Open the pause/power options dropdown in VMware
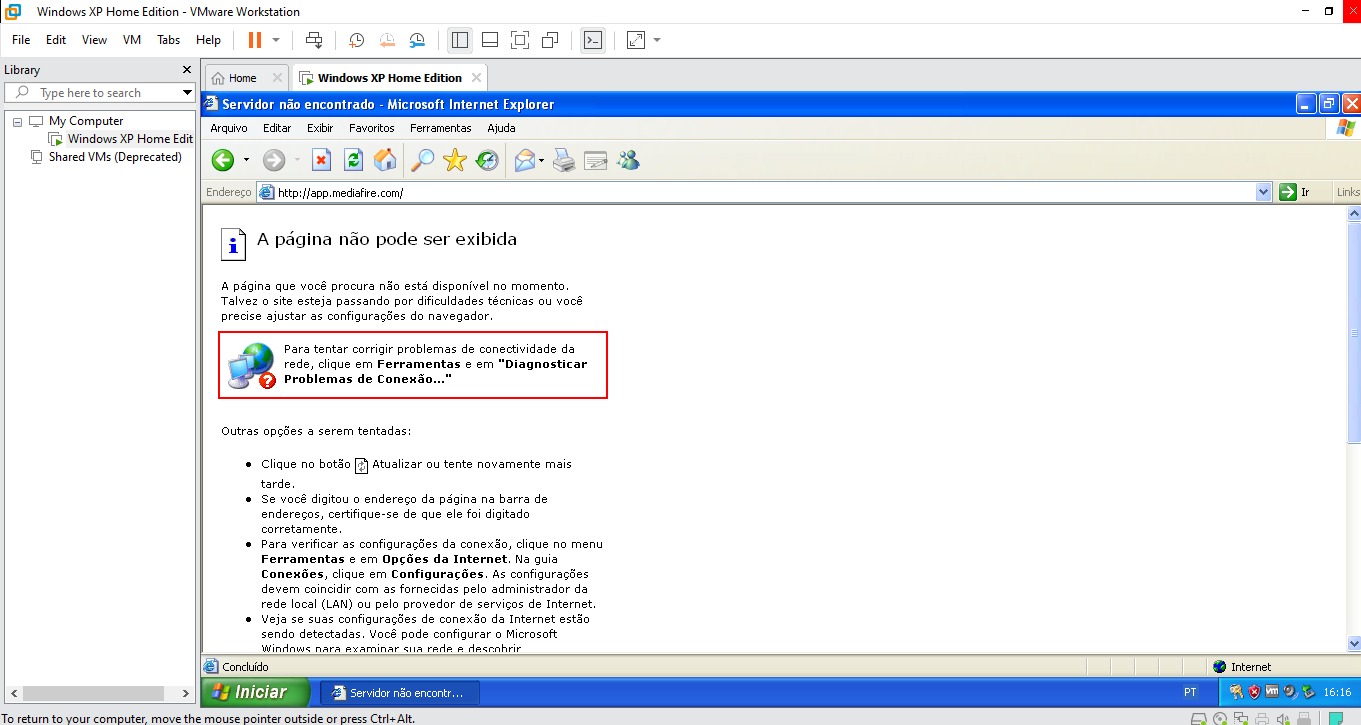Screen dimensions: 1361x725 pyautogui.click(x=277, y=40)
